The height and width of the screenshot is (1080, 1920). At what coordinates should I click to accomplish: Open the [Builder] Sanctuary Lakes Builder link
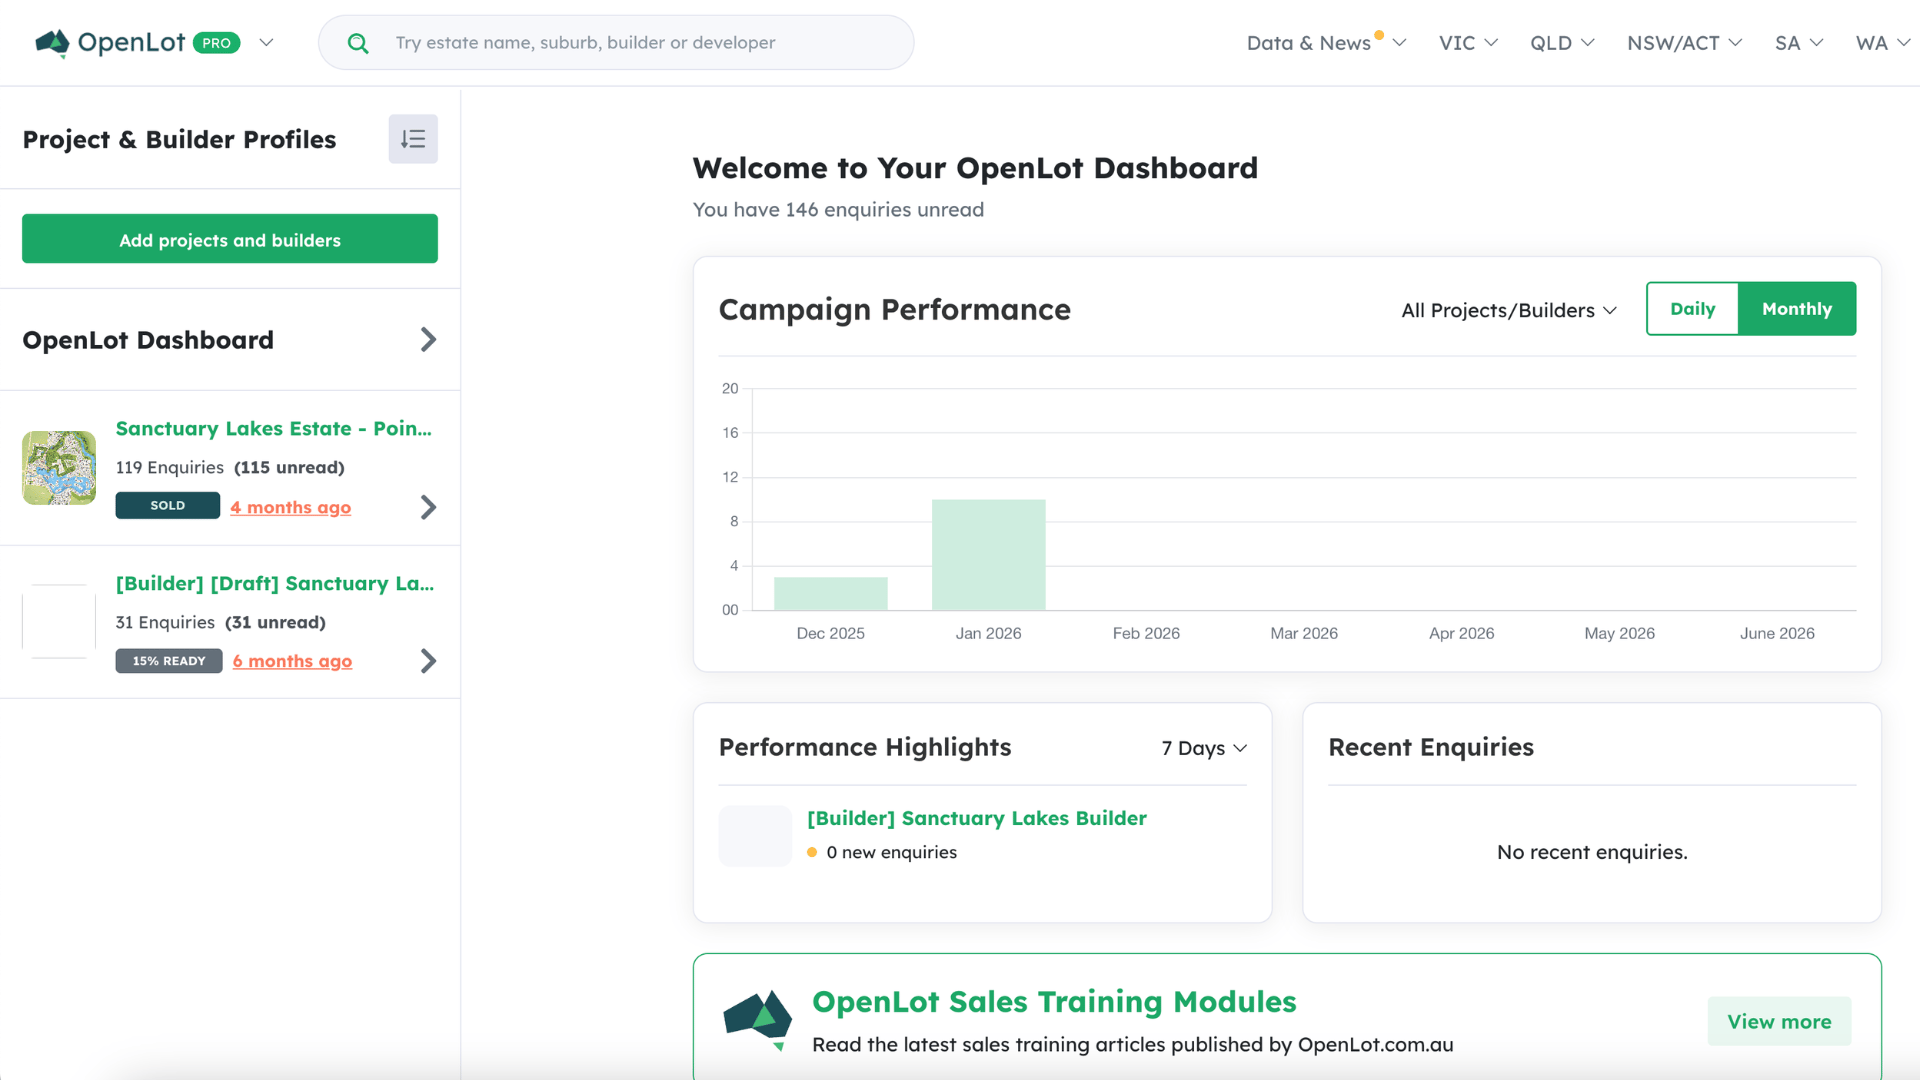pos(977,818)
